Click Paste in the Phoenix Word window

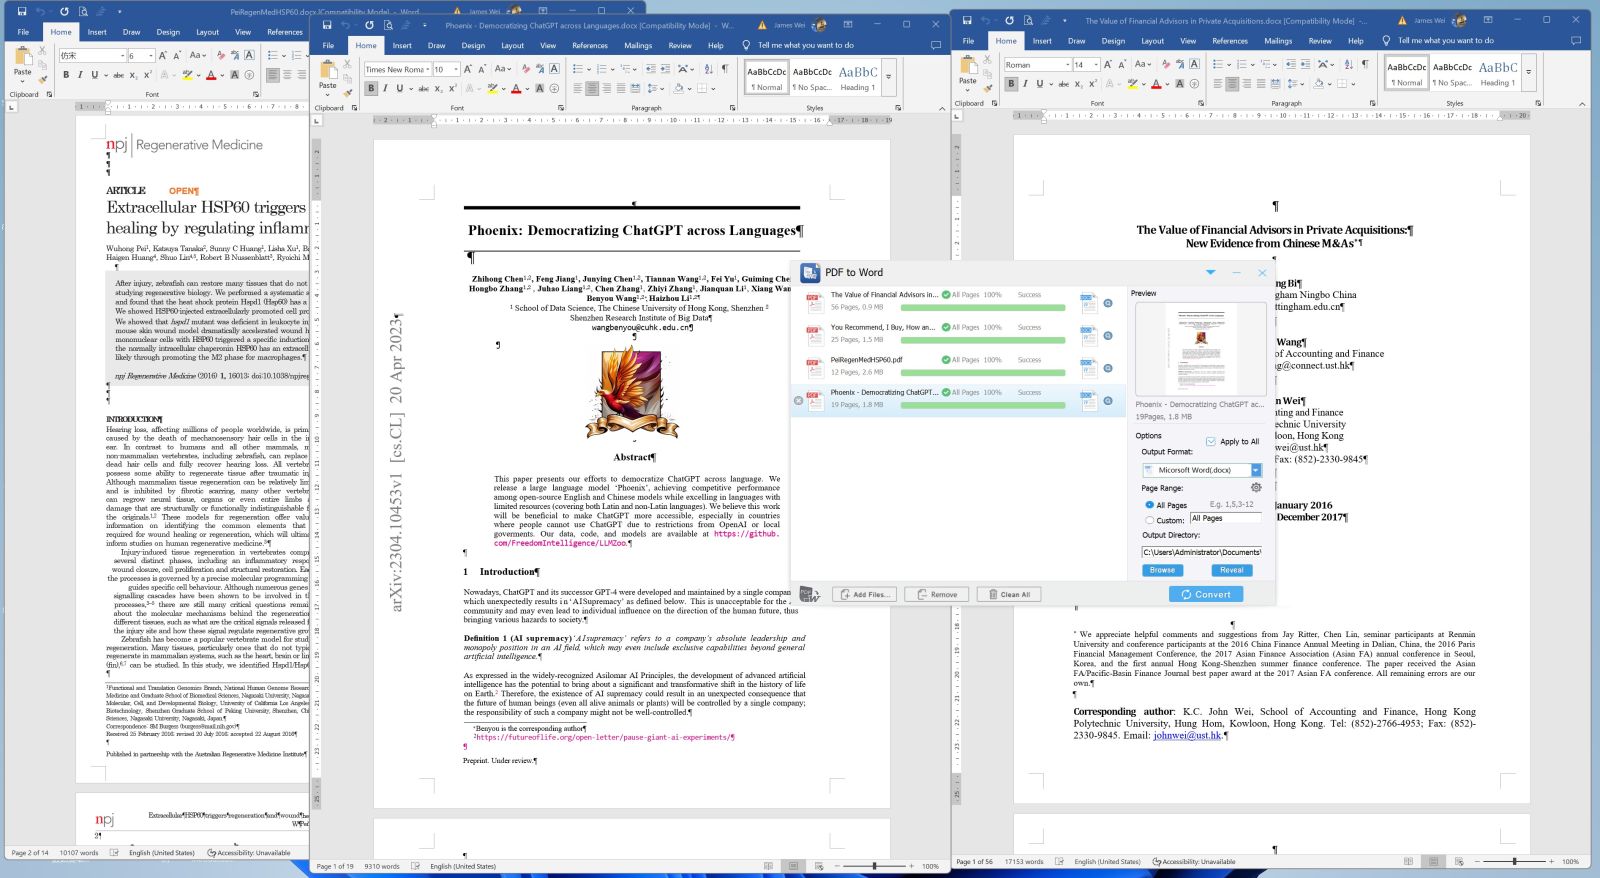point(328,75)
